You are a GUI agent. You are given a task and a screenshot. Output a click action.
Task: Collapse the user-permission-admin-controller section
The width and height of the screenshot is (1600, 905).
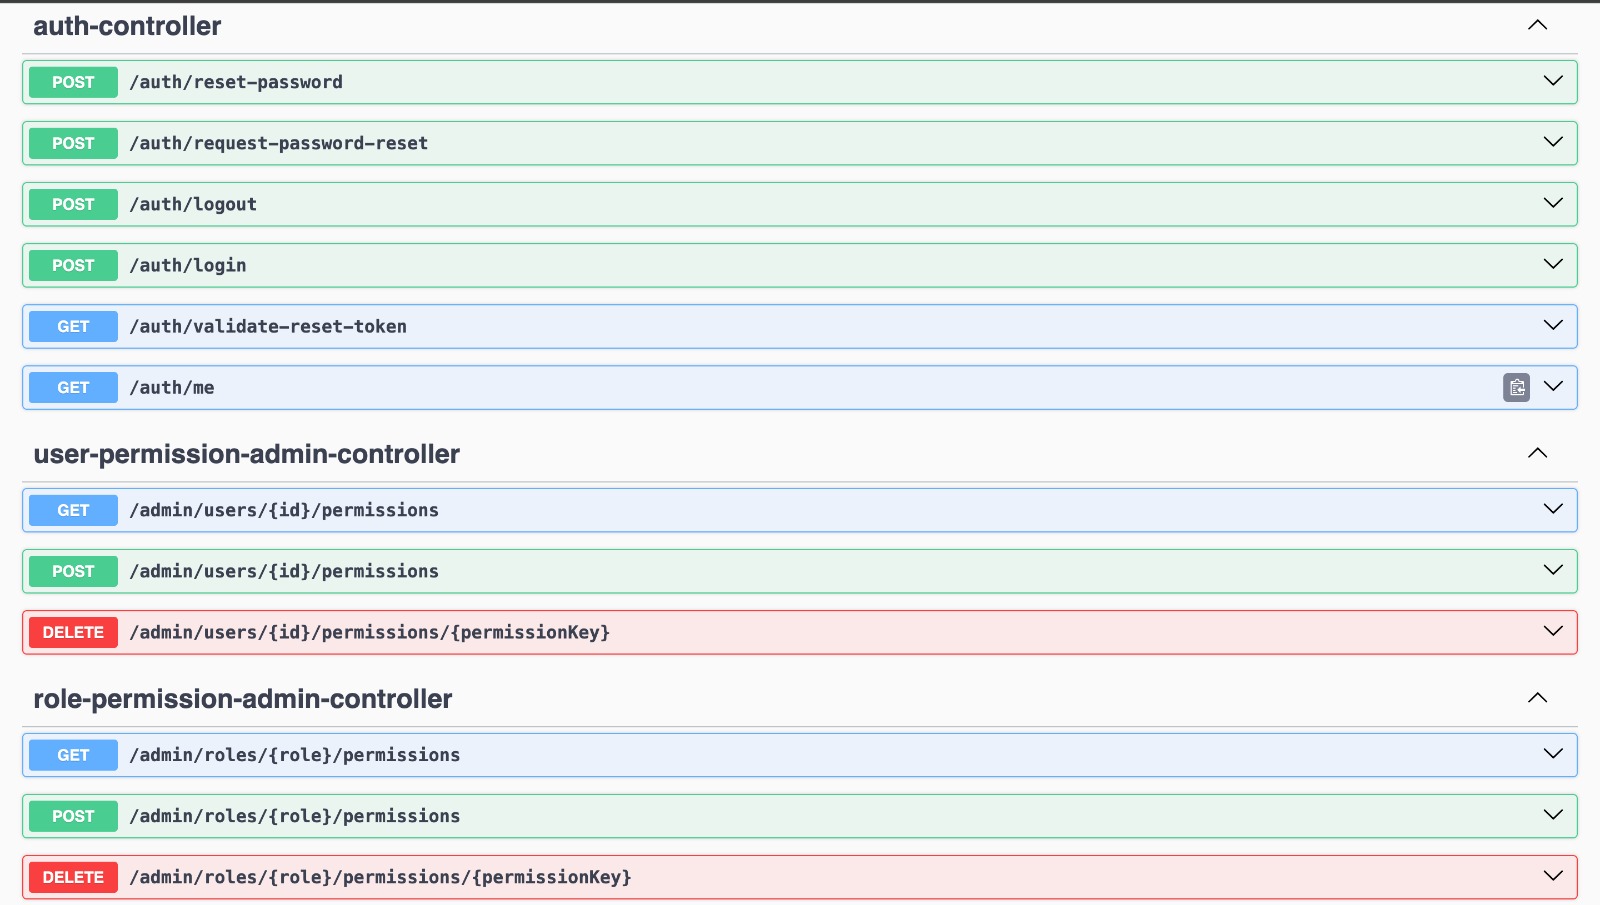pos(1538,453)
